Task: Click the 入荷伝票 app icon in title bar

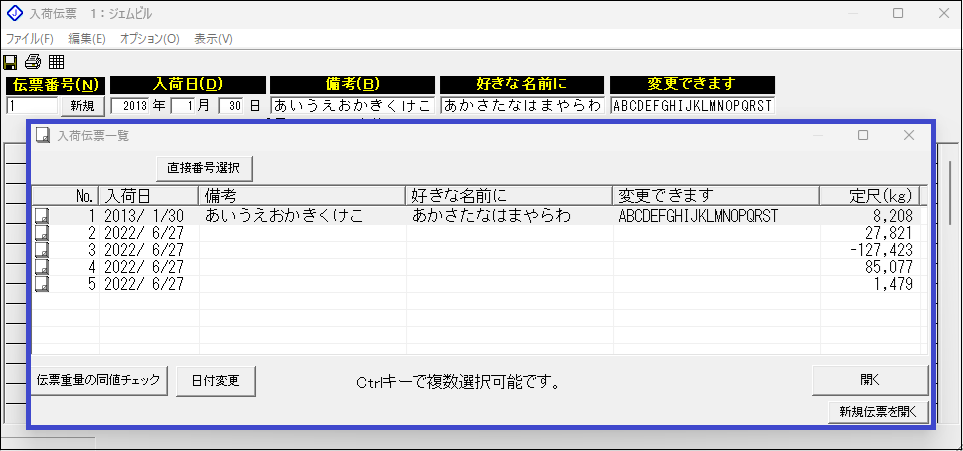Action: 14,14
